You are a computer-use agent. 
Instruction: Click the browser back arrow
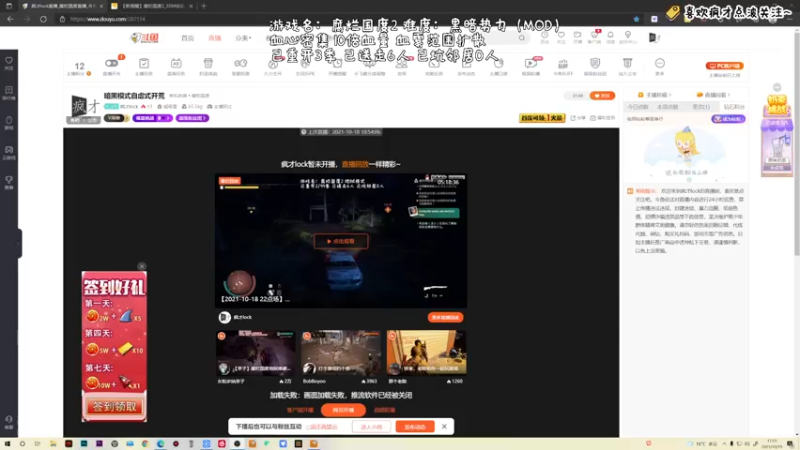coord(10,19)
